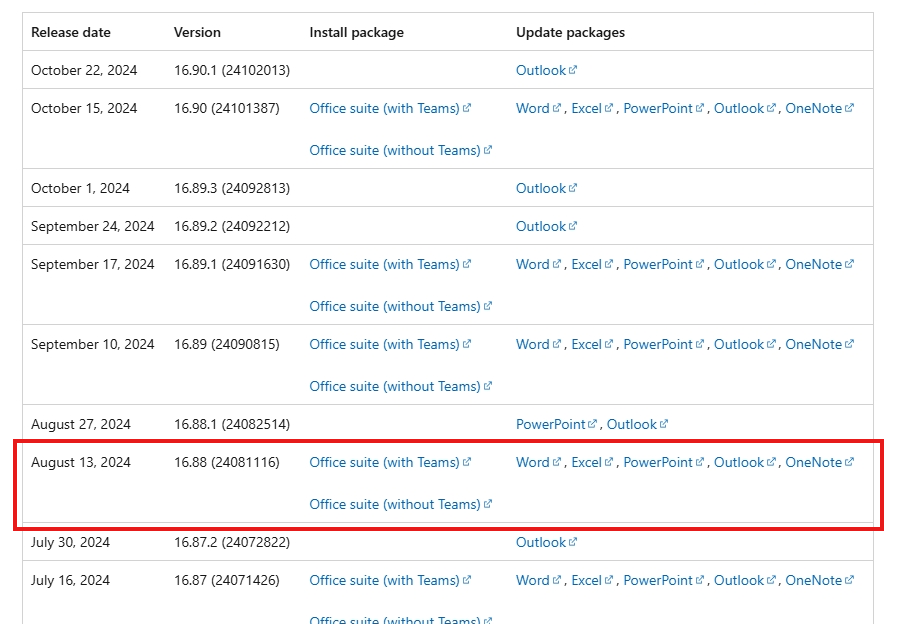This screenshot has width=900, height=624.
Task: Open OneNote update for July 16, 2024
Action: coord(818,580)
